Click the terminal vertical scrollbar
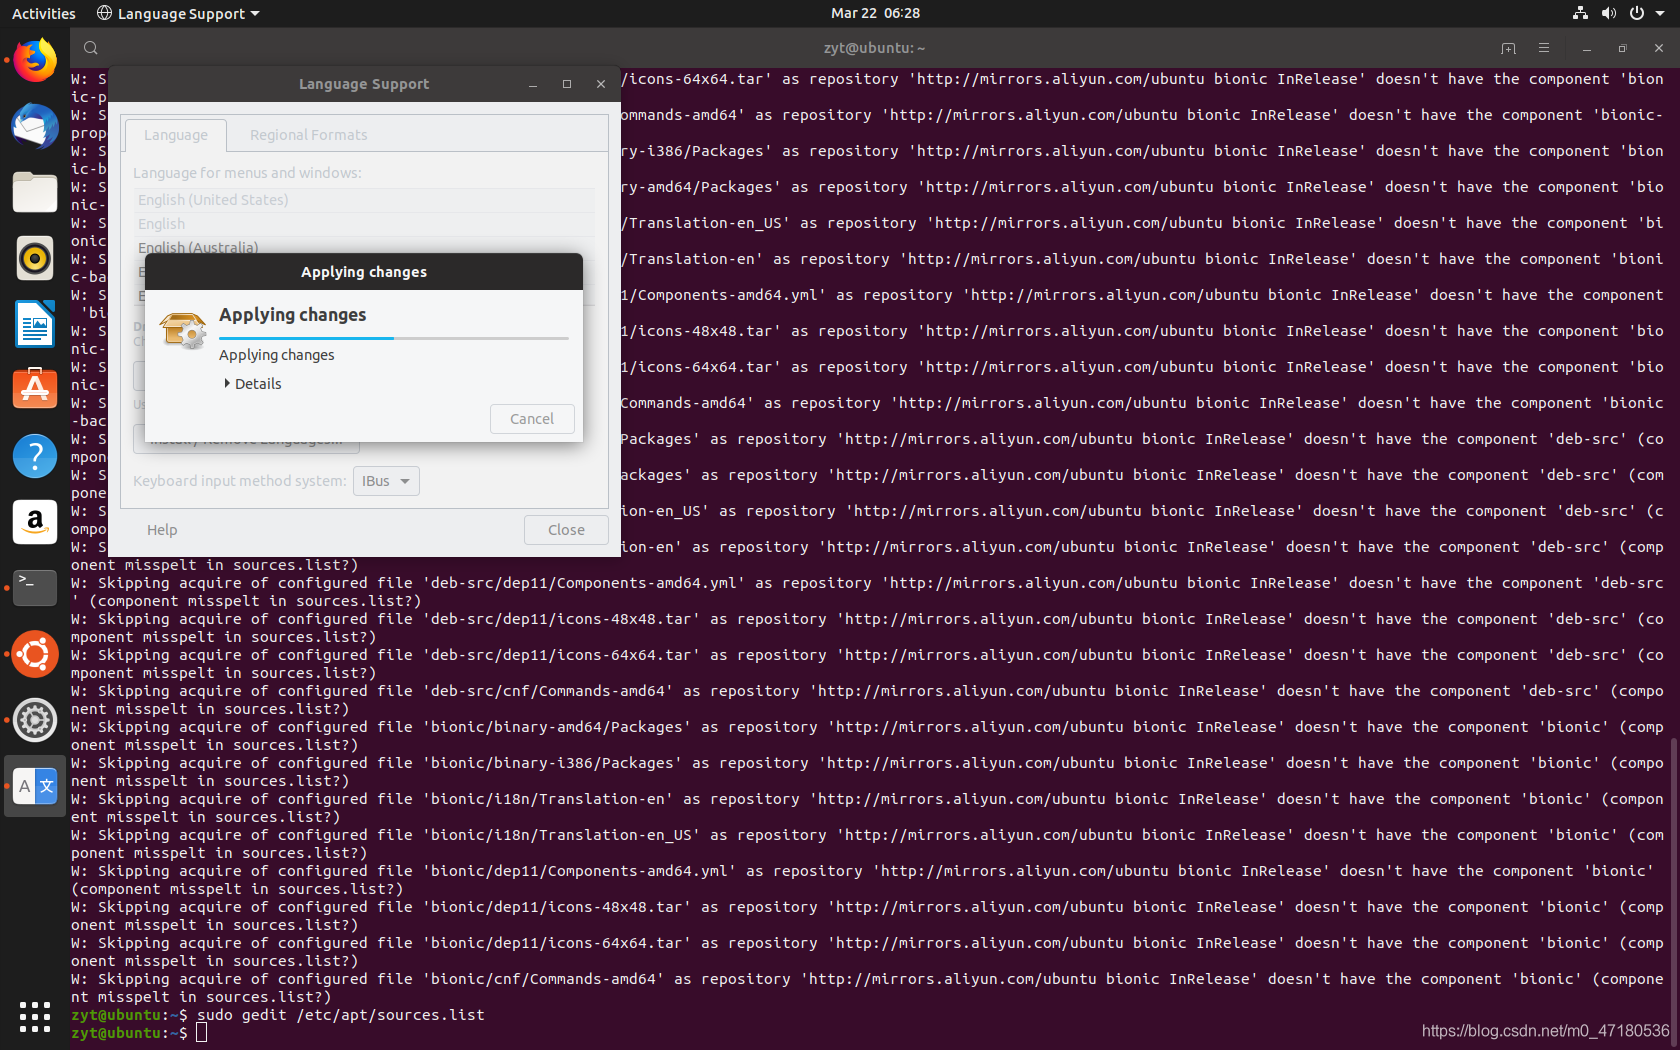 point(1674,890)
